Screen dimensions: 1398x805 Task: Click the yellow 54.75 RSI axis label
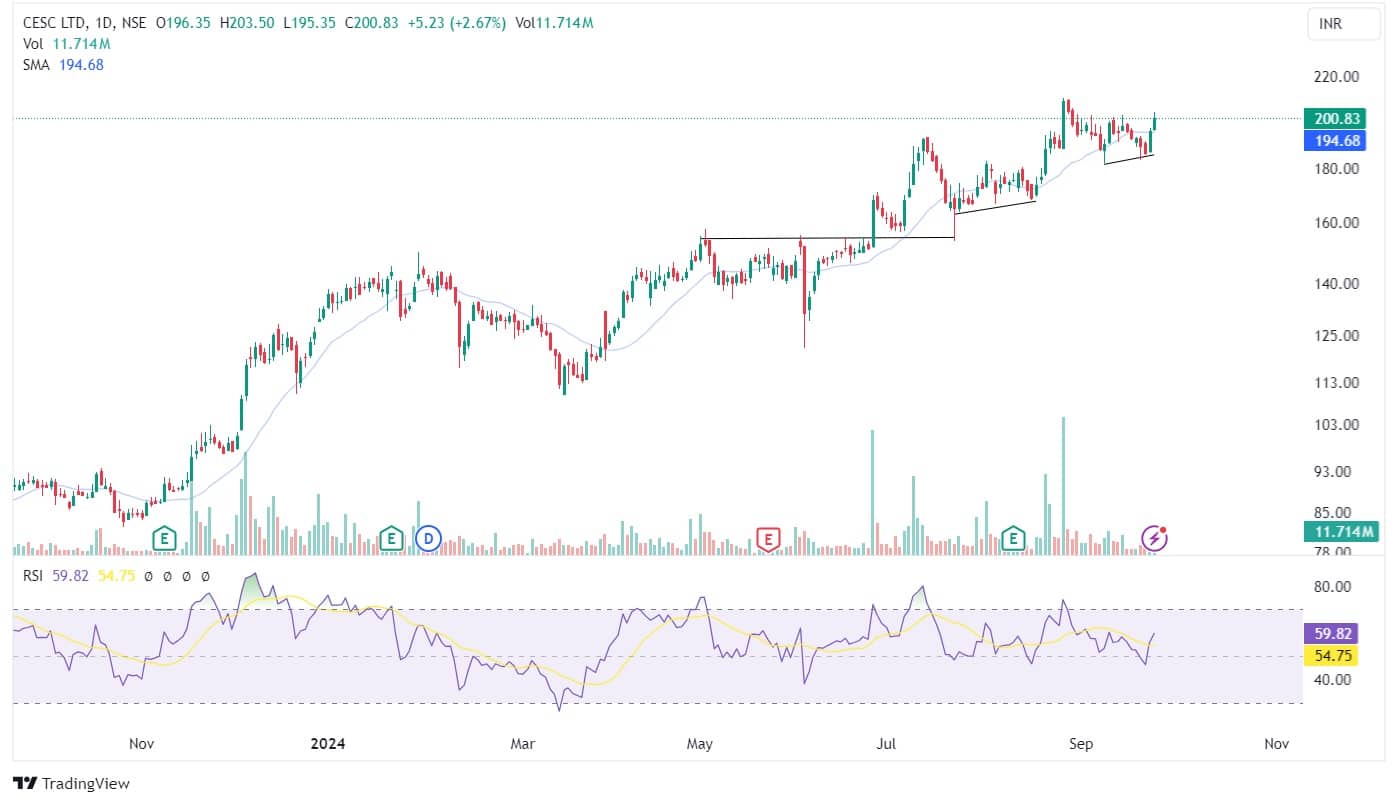(1333, 655)
